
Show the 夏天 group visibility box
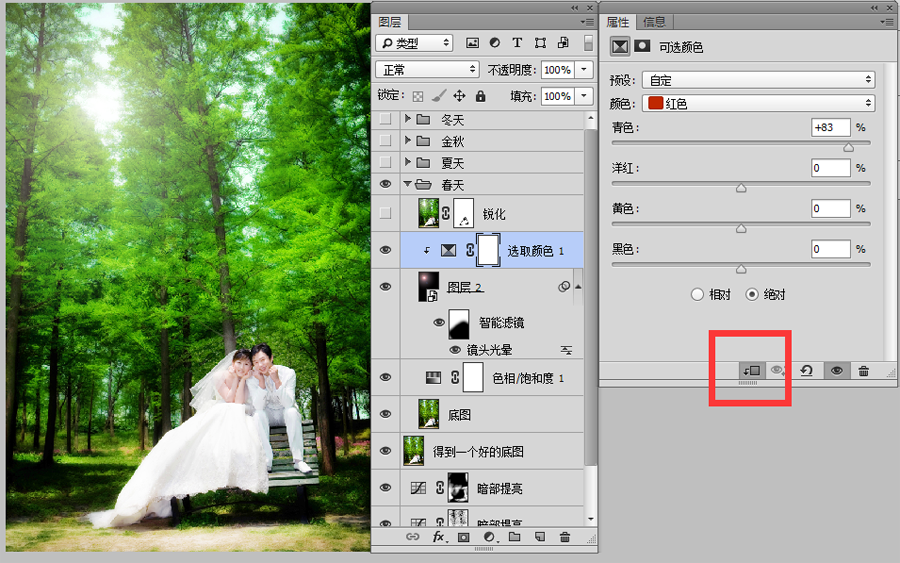coord(386,162)
